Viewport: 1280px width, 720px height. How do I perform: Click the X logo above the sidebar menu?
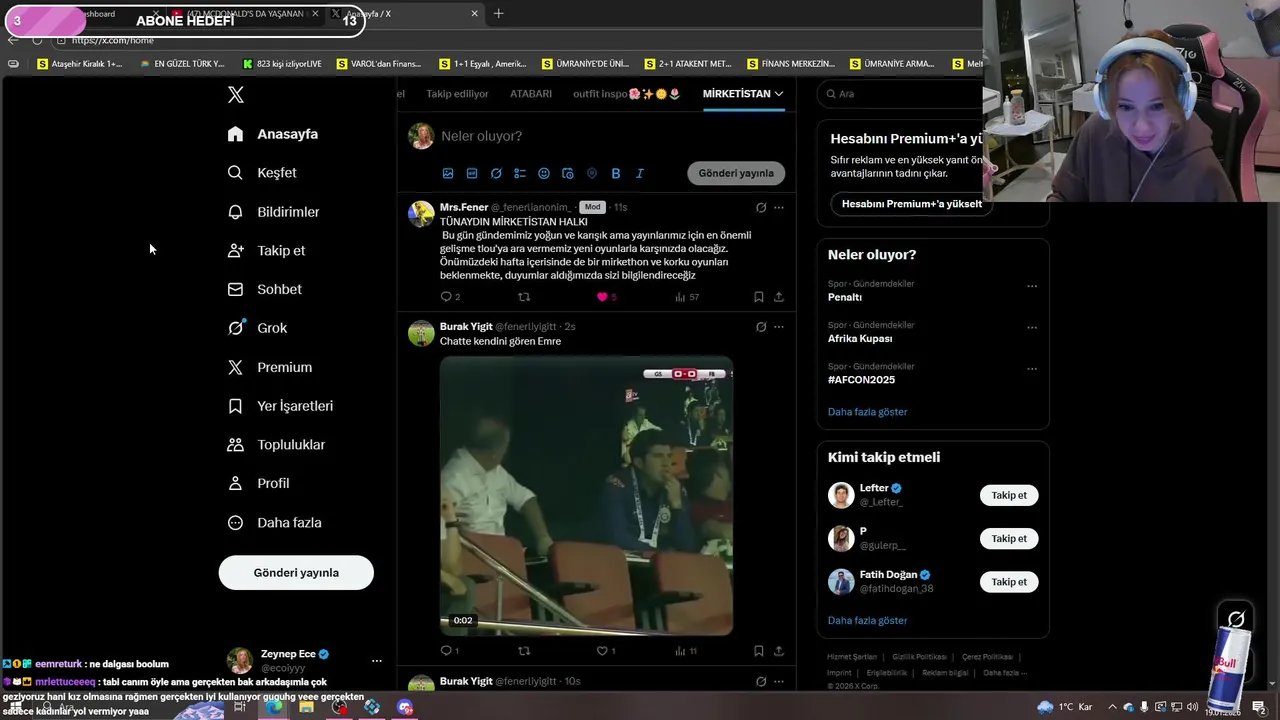pyautogui.click(x=236, y=95)
